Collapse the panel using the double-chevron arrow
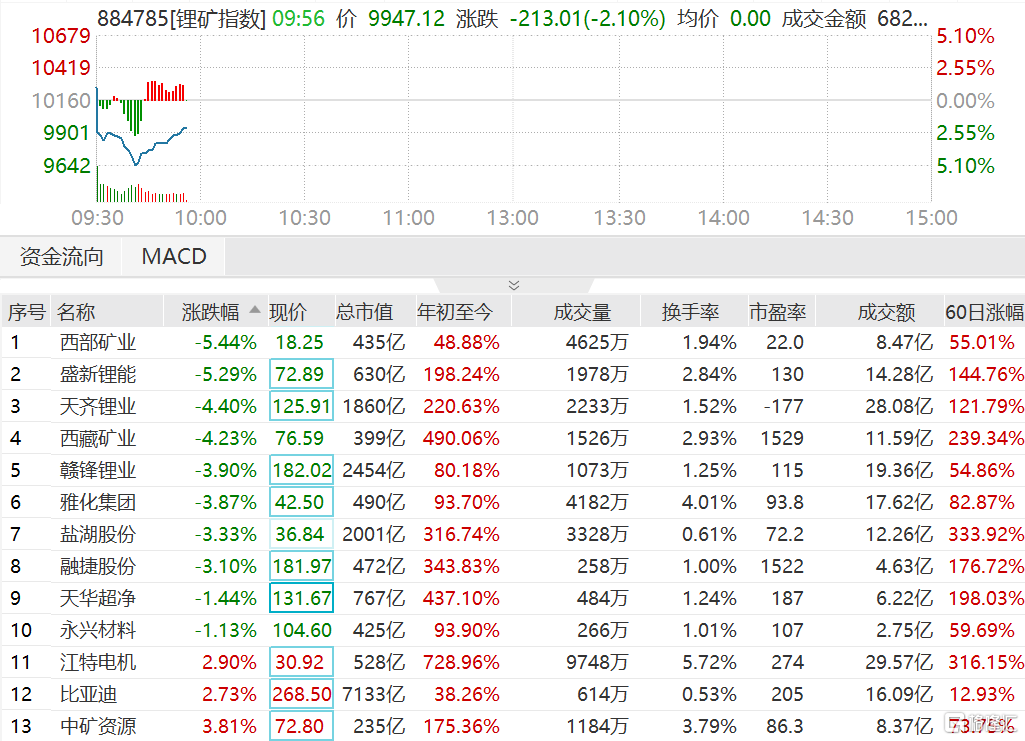This screenshot has height=741, width=1025. coord(514,286)
